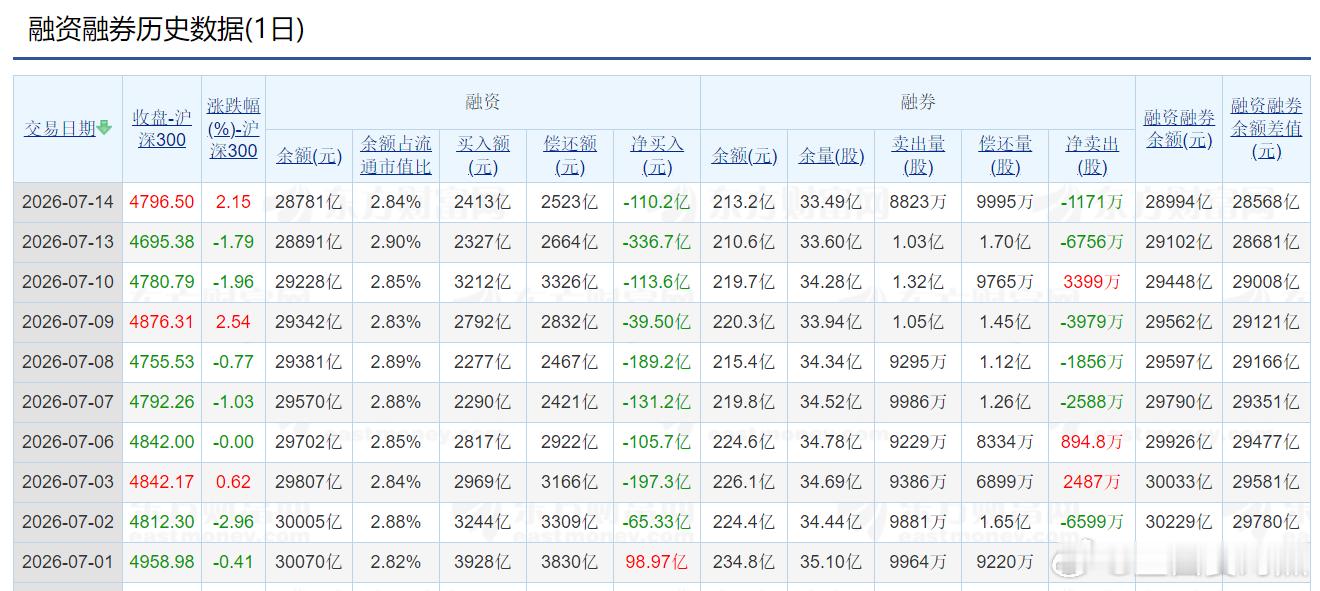Select the 2026-07-03 date cell
This screenshot has height=591, width=1320.
pos(68,482)
